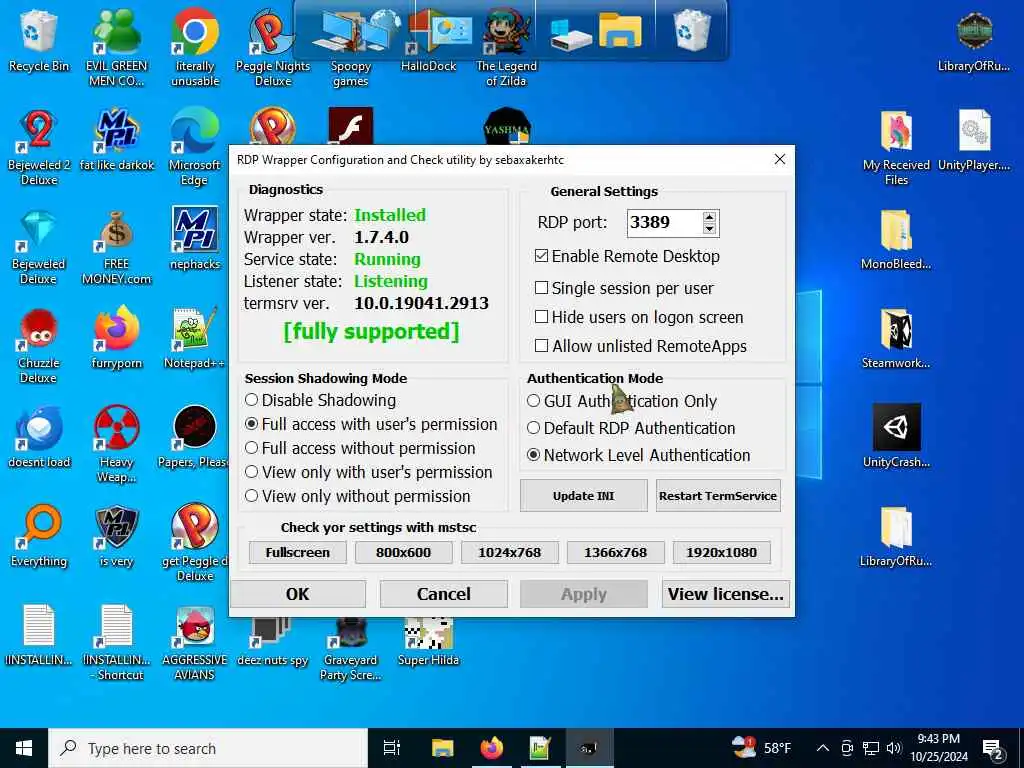Screen dimensions: 1024x768
Task: Choose GUI Authentication Only mode
Action: click(x=534, y=400)
